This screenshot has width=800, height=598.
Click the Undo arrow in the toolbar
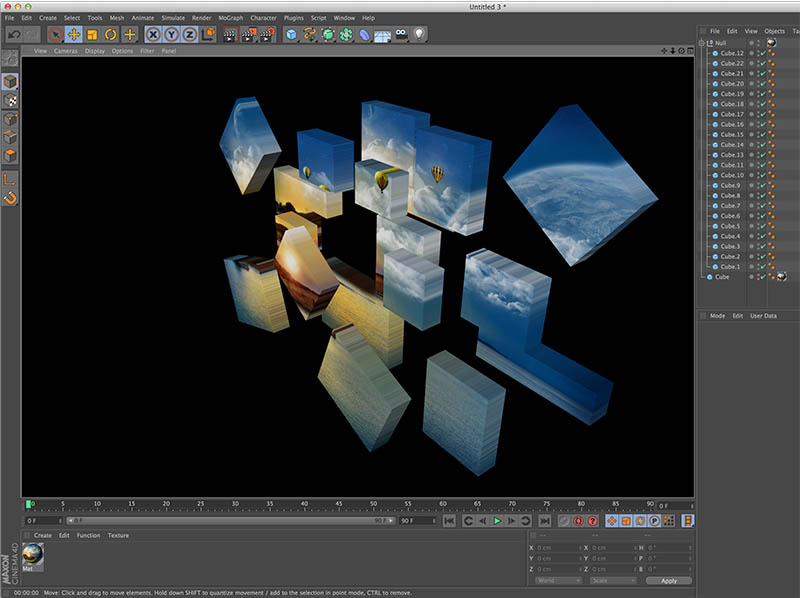14,35
